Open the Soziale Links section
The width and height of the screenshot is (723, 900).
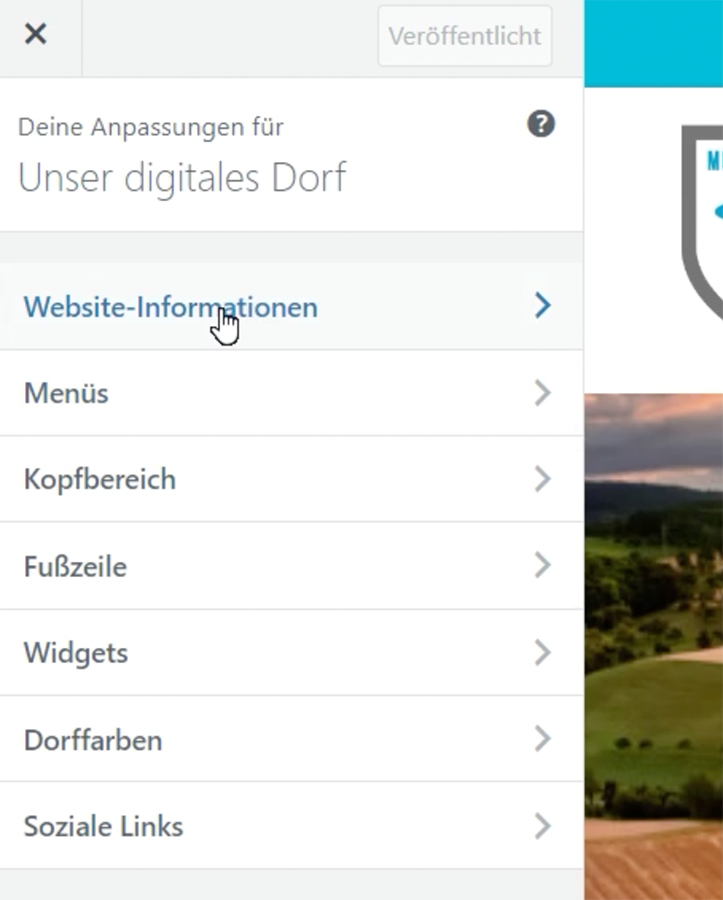(103, 827)
